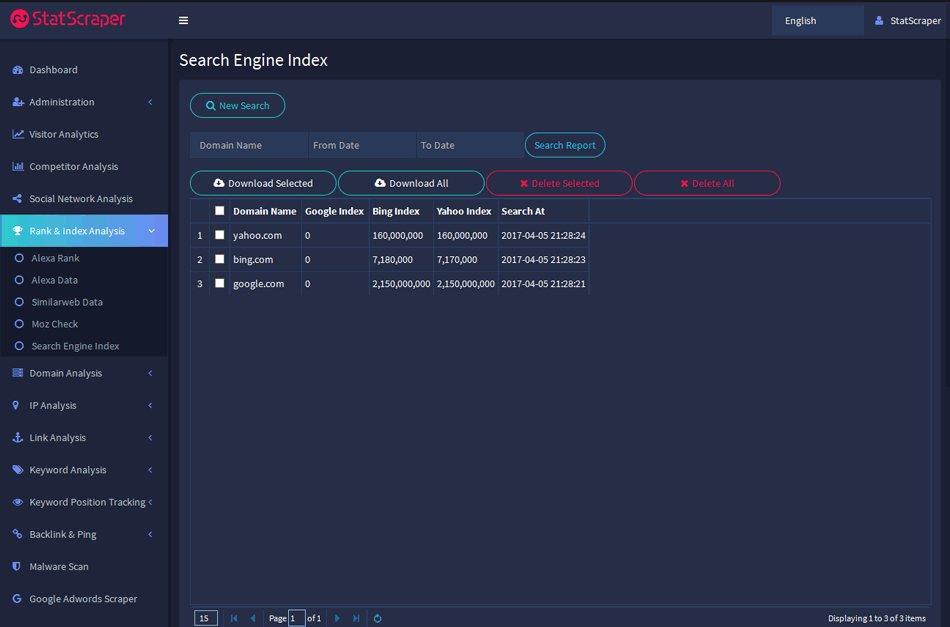Click the Keyword Analysis tags icon
This screenshot has width=950, height=627.
18,469
